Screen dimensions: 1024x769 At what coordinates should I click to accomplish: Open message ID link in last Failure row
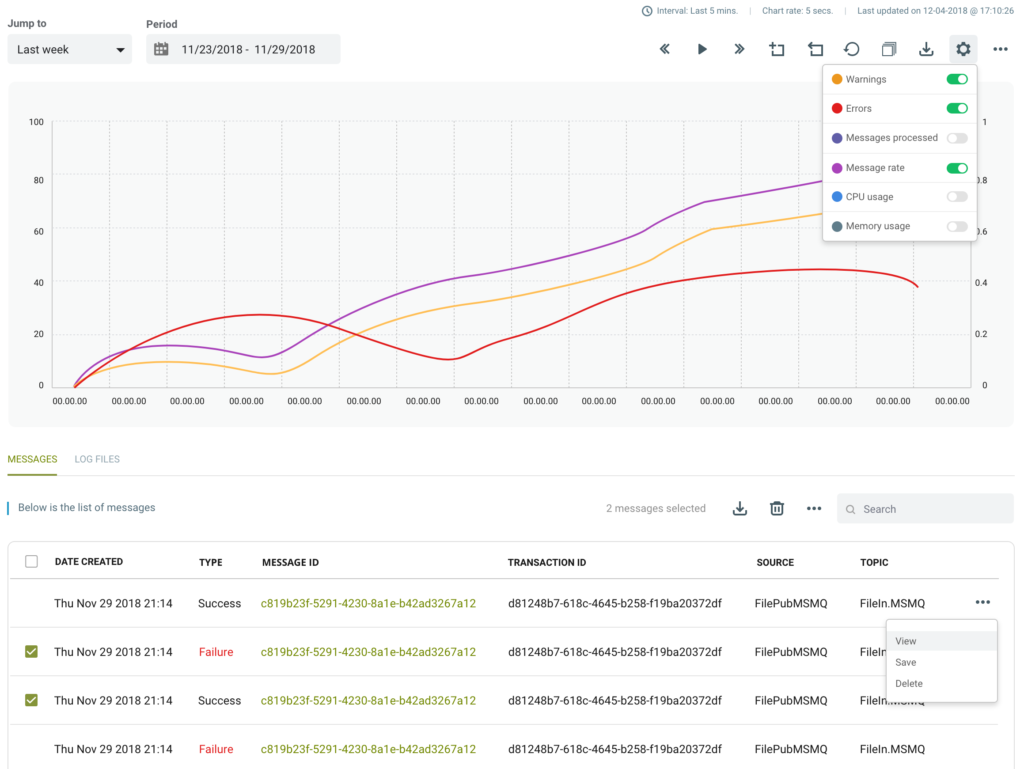[368, 749]
